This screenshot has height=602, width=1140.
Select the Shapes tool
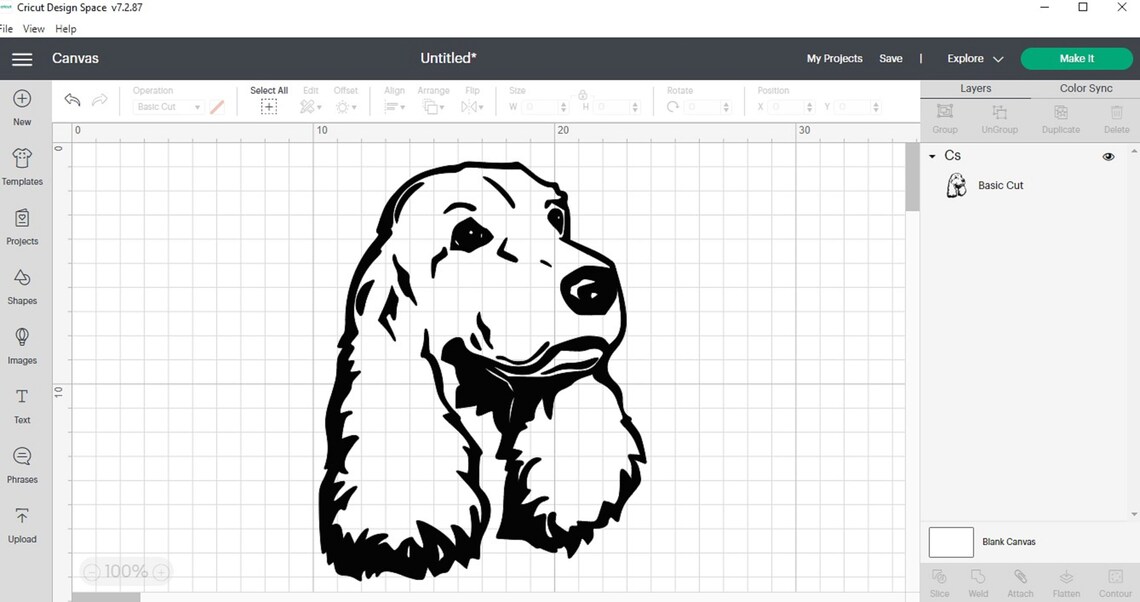22,285
